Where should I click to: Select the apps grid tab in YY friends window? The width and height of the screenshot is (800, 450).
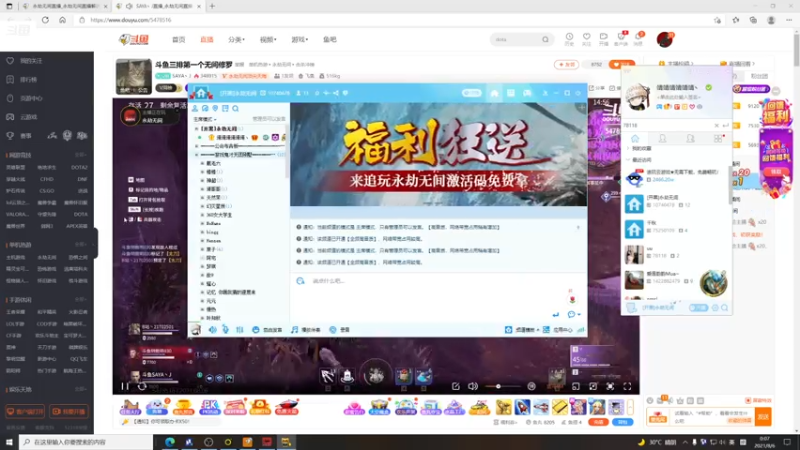point(718,139)
